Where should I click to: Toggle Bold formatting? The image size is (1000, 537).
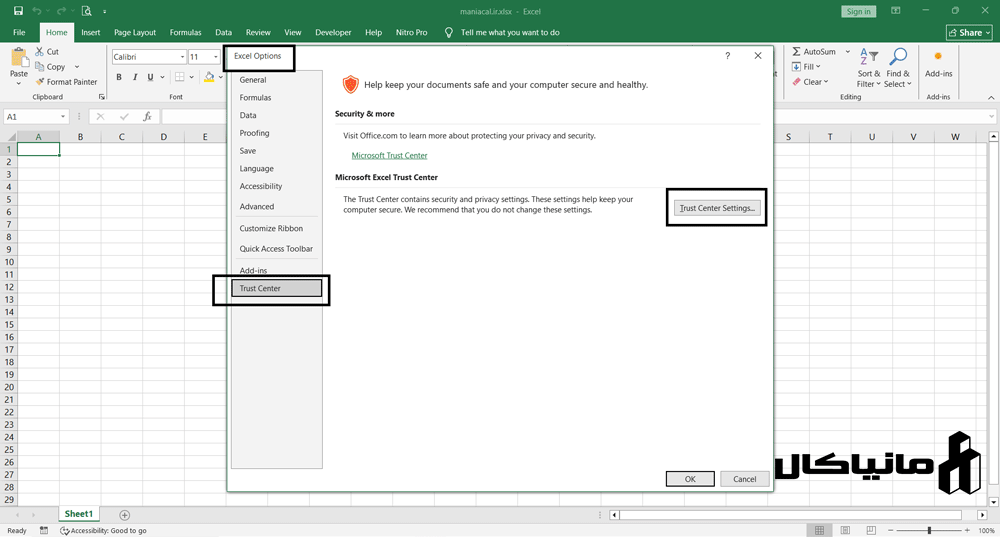pos(119,77)
